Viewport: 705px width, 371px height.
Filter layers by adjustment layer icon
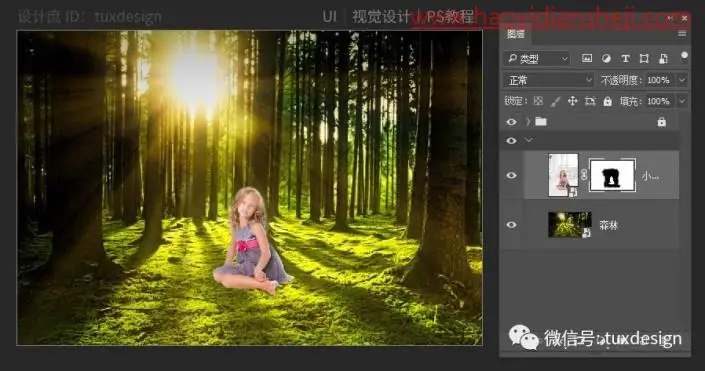[x=606, y=58]
